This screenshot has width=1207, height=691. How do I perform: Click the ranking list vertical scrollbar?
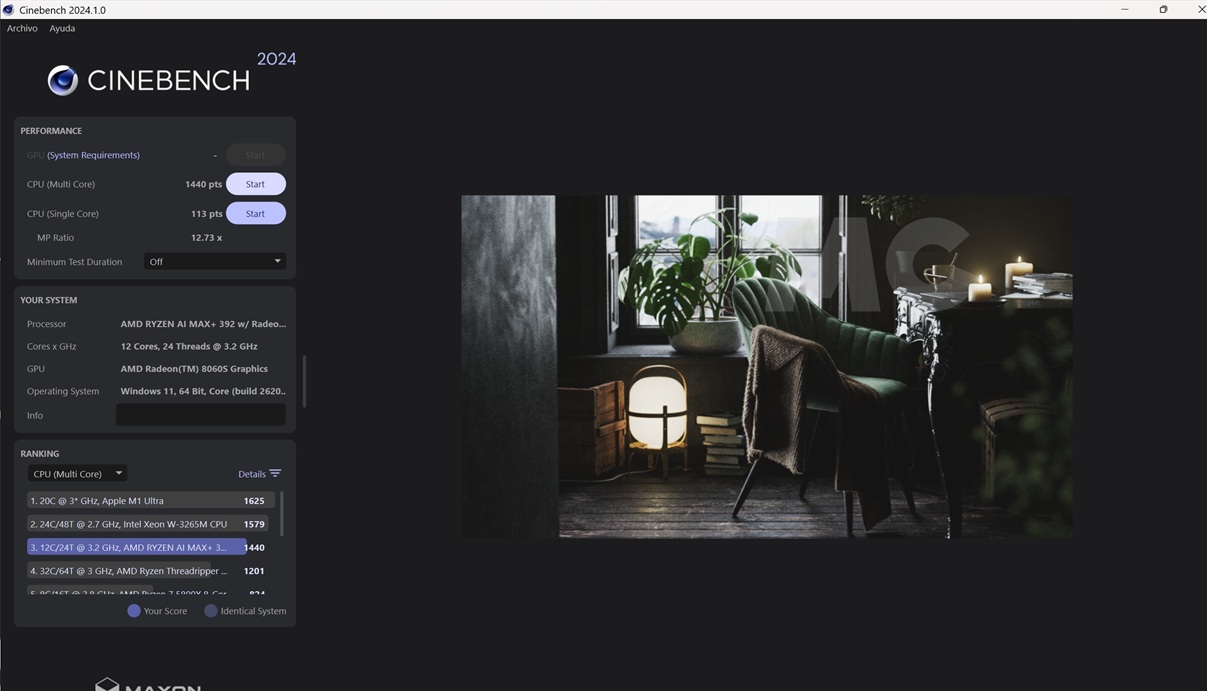tap(281, 513)
